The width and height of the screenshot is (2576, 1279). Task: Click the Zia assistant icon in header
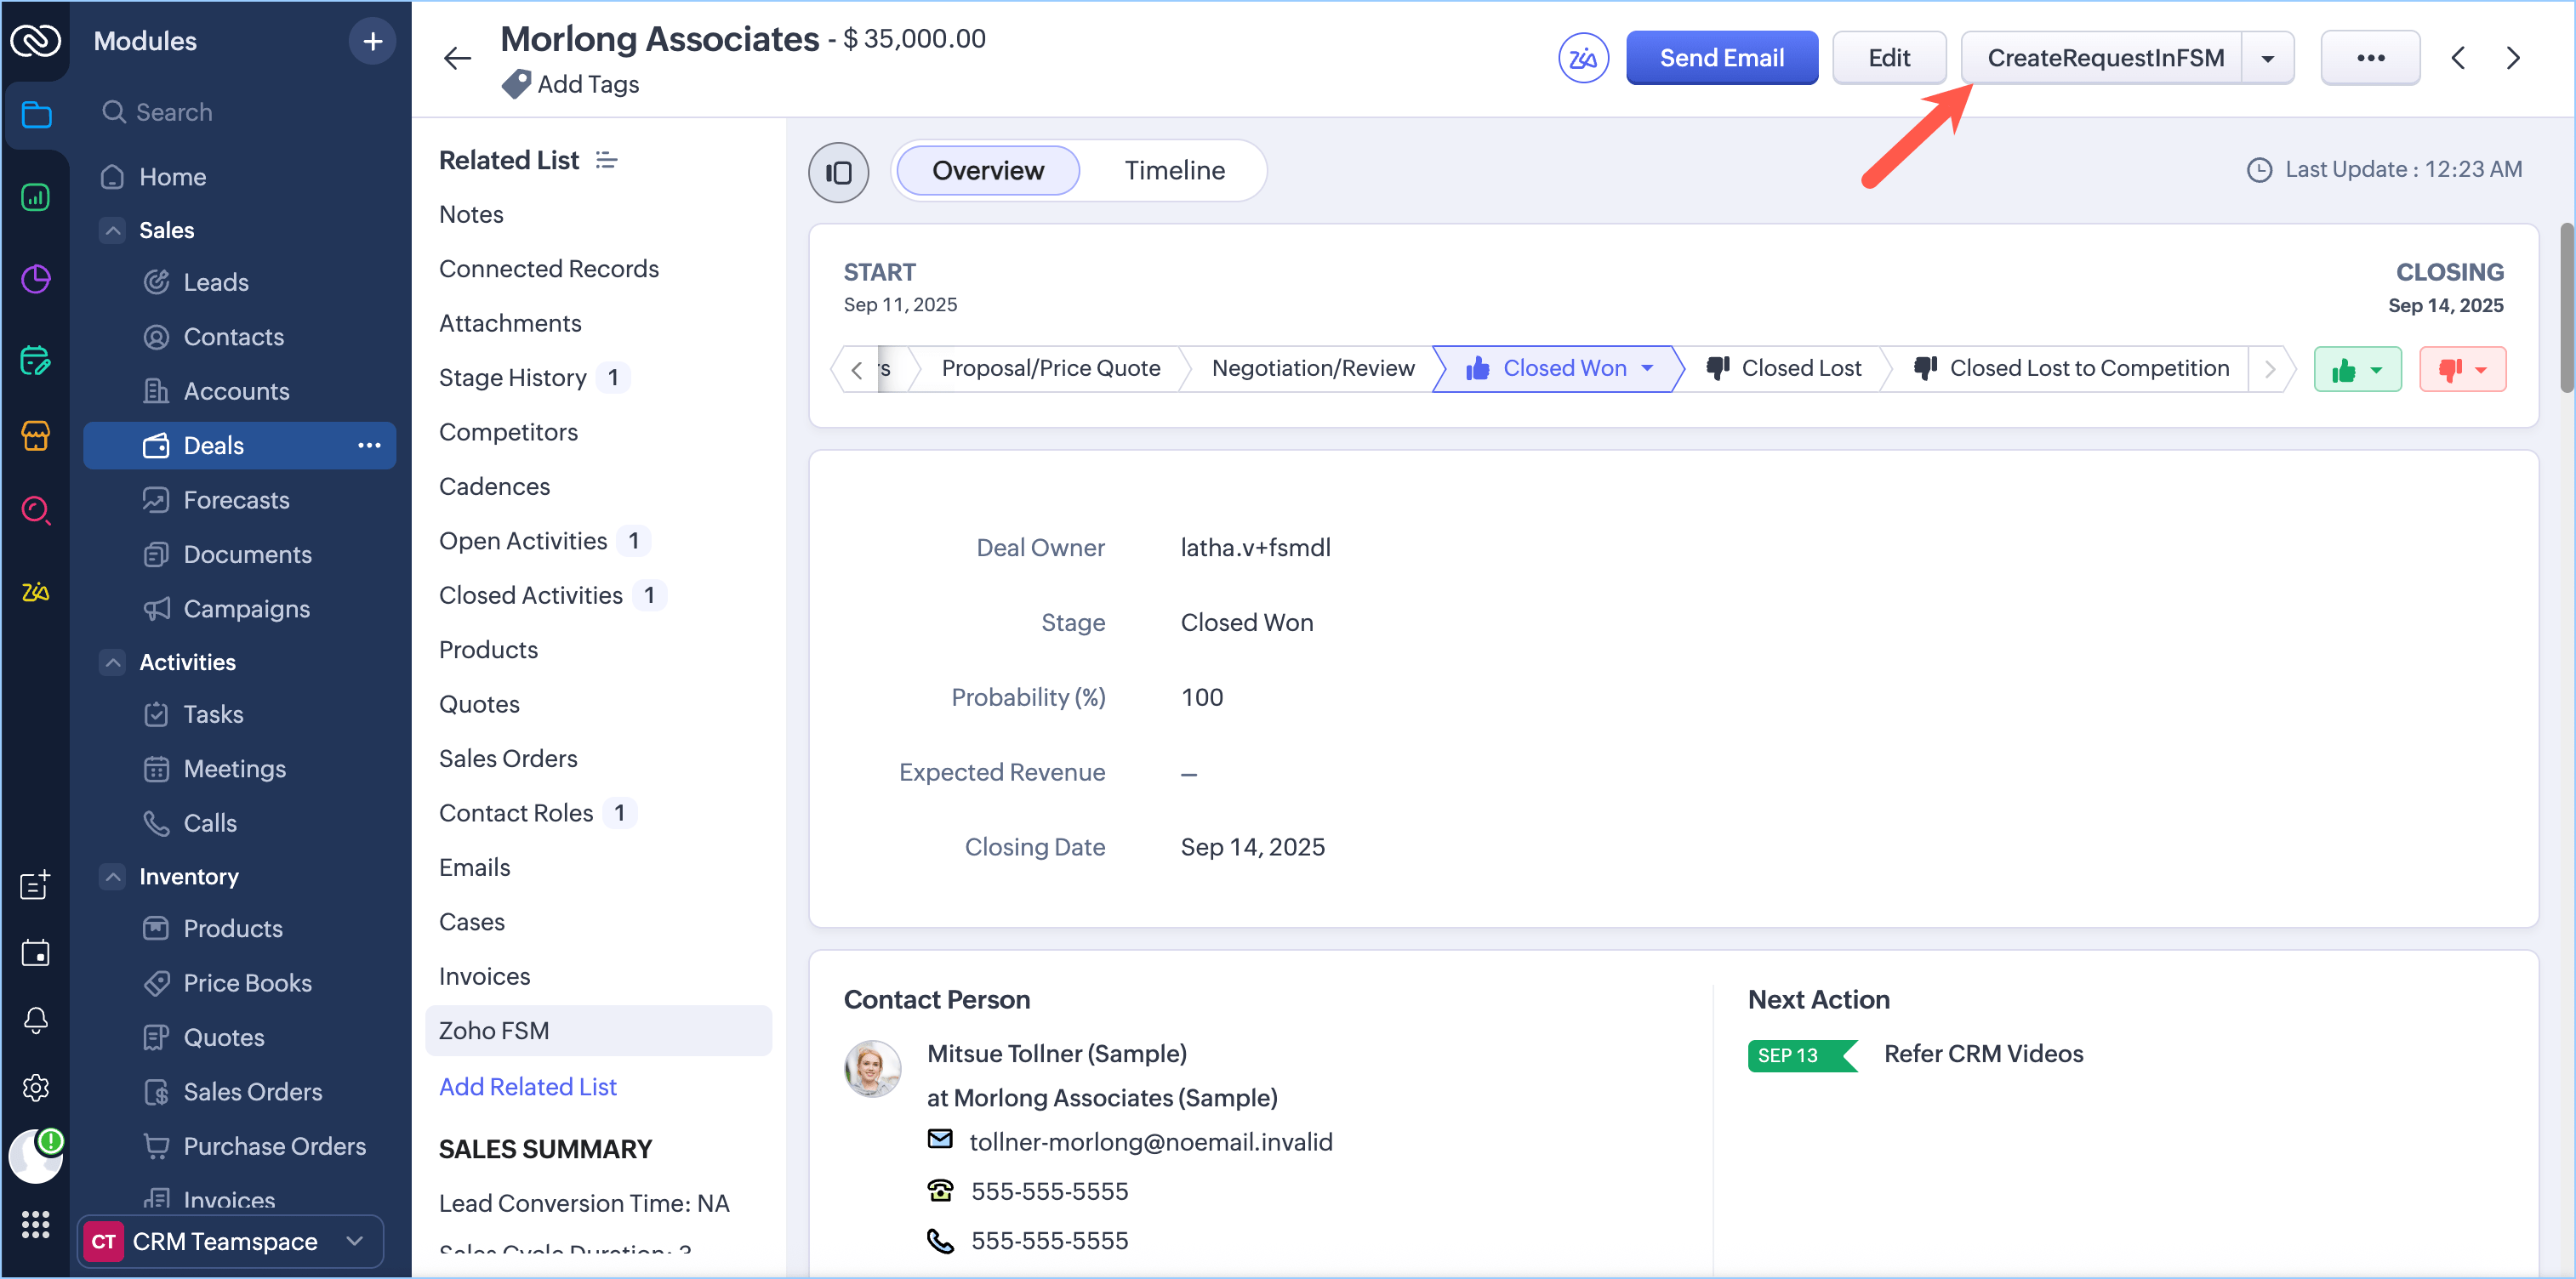coord(1583,59)
